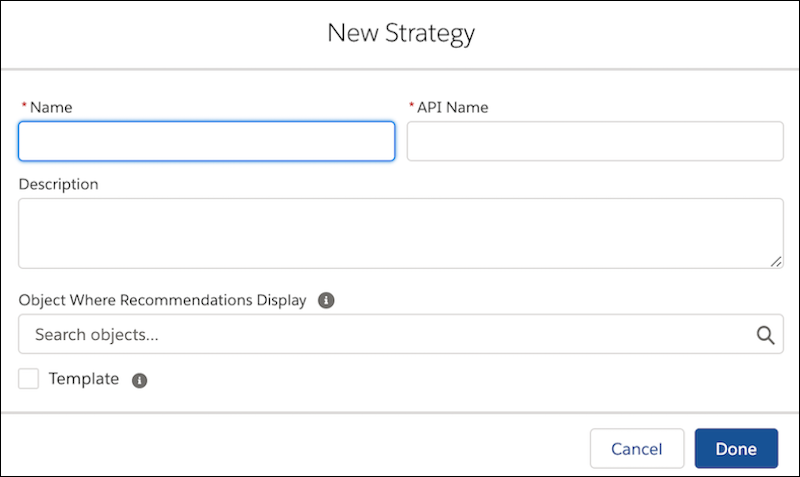Image resolution: width=800 pixels, height=477 pixels.
Task: Click the Description label
Action: click(x=59, y=184)
